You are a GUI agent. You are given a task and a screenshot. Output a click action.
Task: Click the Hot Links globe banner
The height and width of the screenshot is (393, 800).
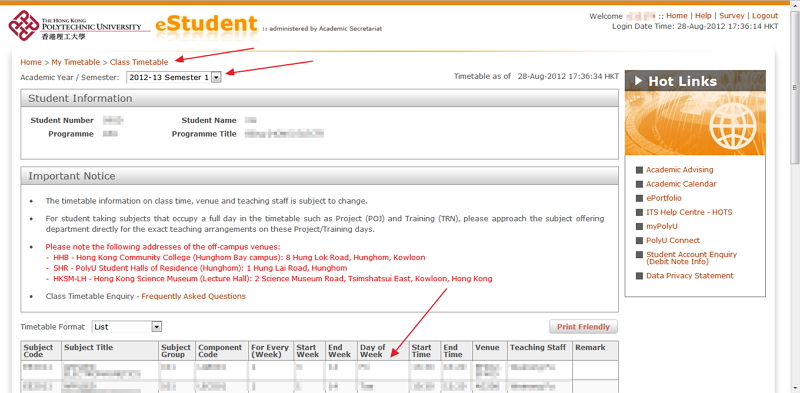695,123
